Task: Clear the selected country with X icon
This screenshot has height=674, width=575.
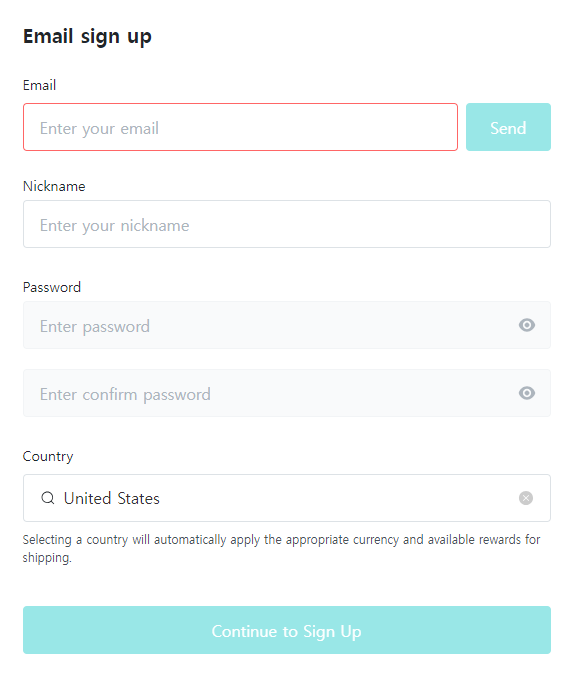Action: coord(526,498)
